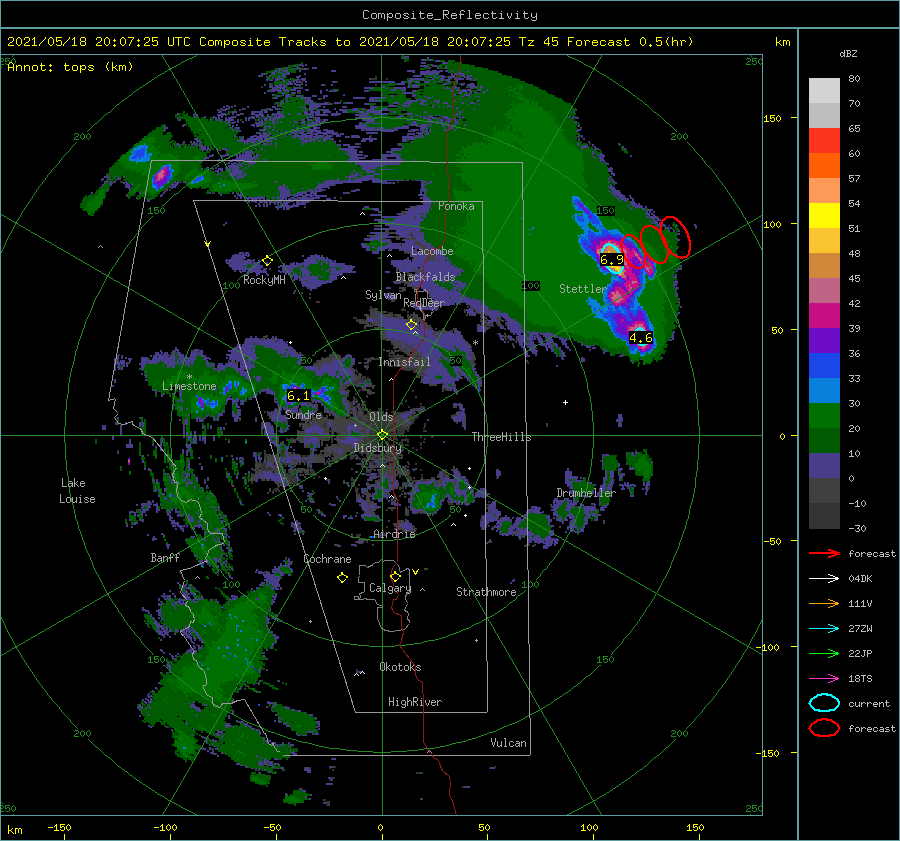This screenshot has height=841, width=900.
Task: Click the -100 tick on bottom km axis
Action: click(164, 827)
